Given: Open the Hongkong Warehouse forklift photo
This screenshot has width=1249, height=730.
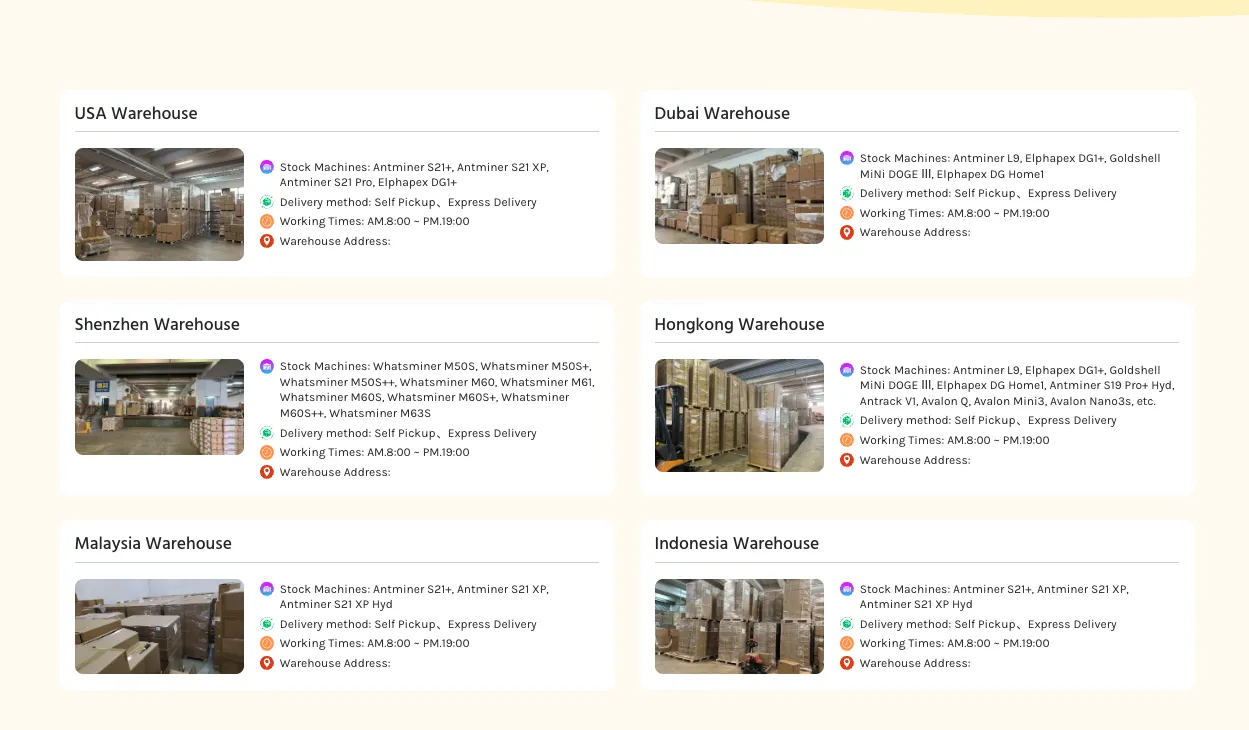Looking at the screenshot, I should (739, 415).
